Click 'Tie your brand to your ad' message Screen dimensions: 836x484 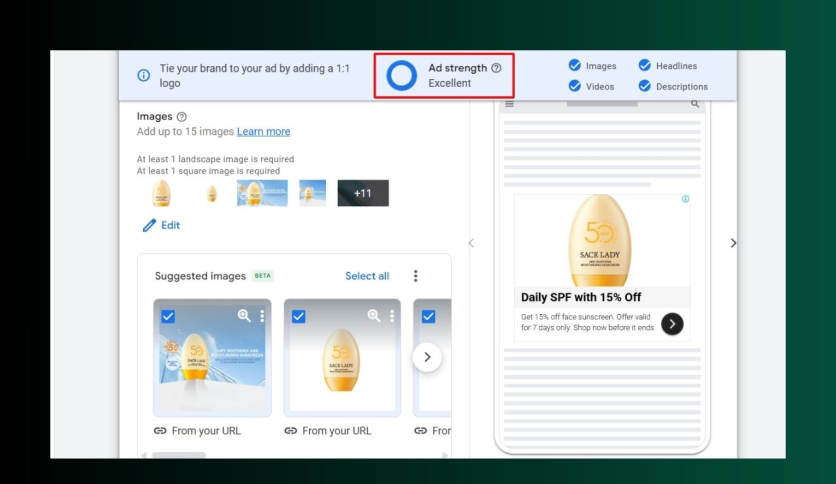[254, 75]
